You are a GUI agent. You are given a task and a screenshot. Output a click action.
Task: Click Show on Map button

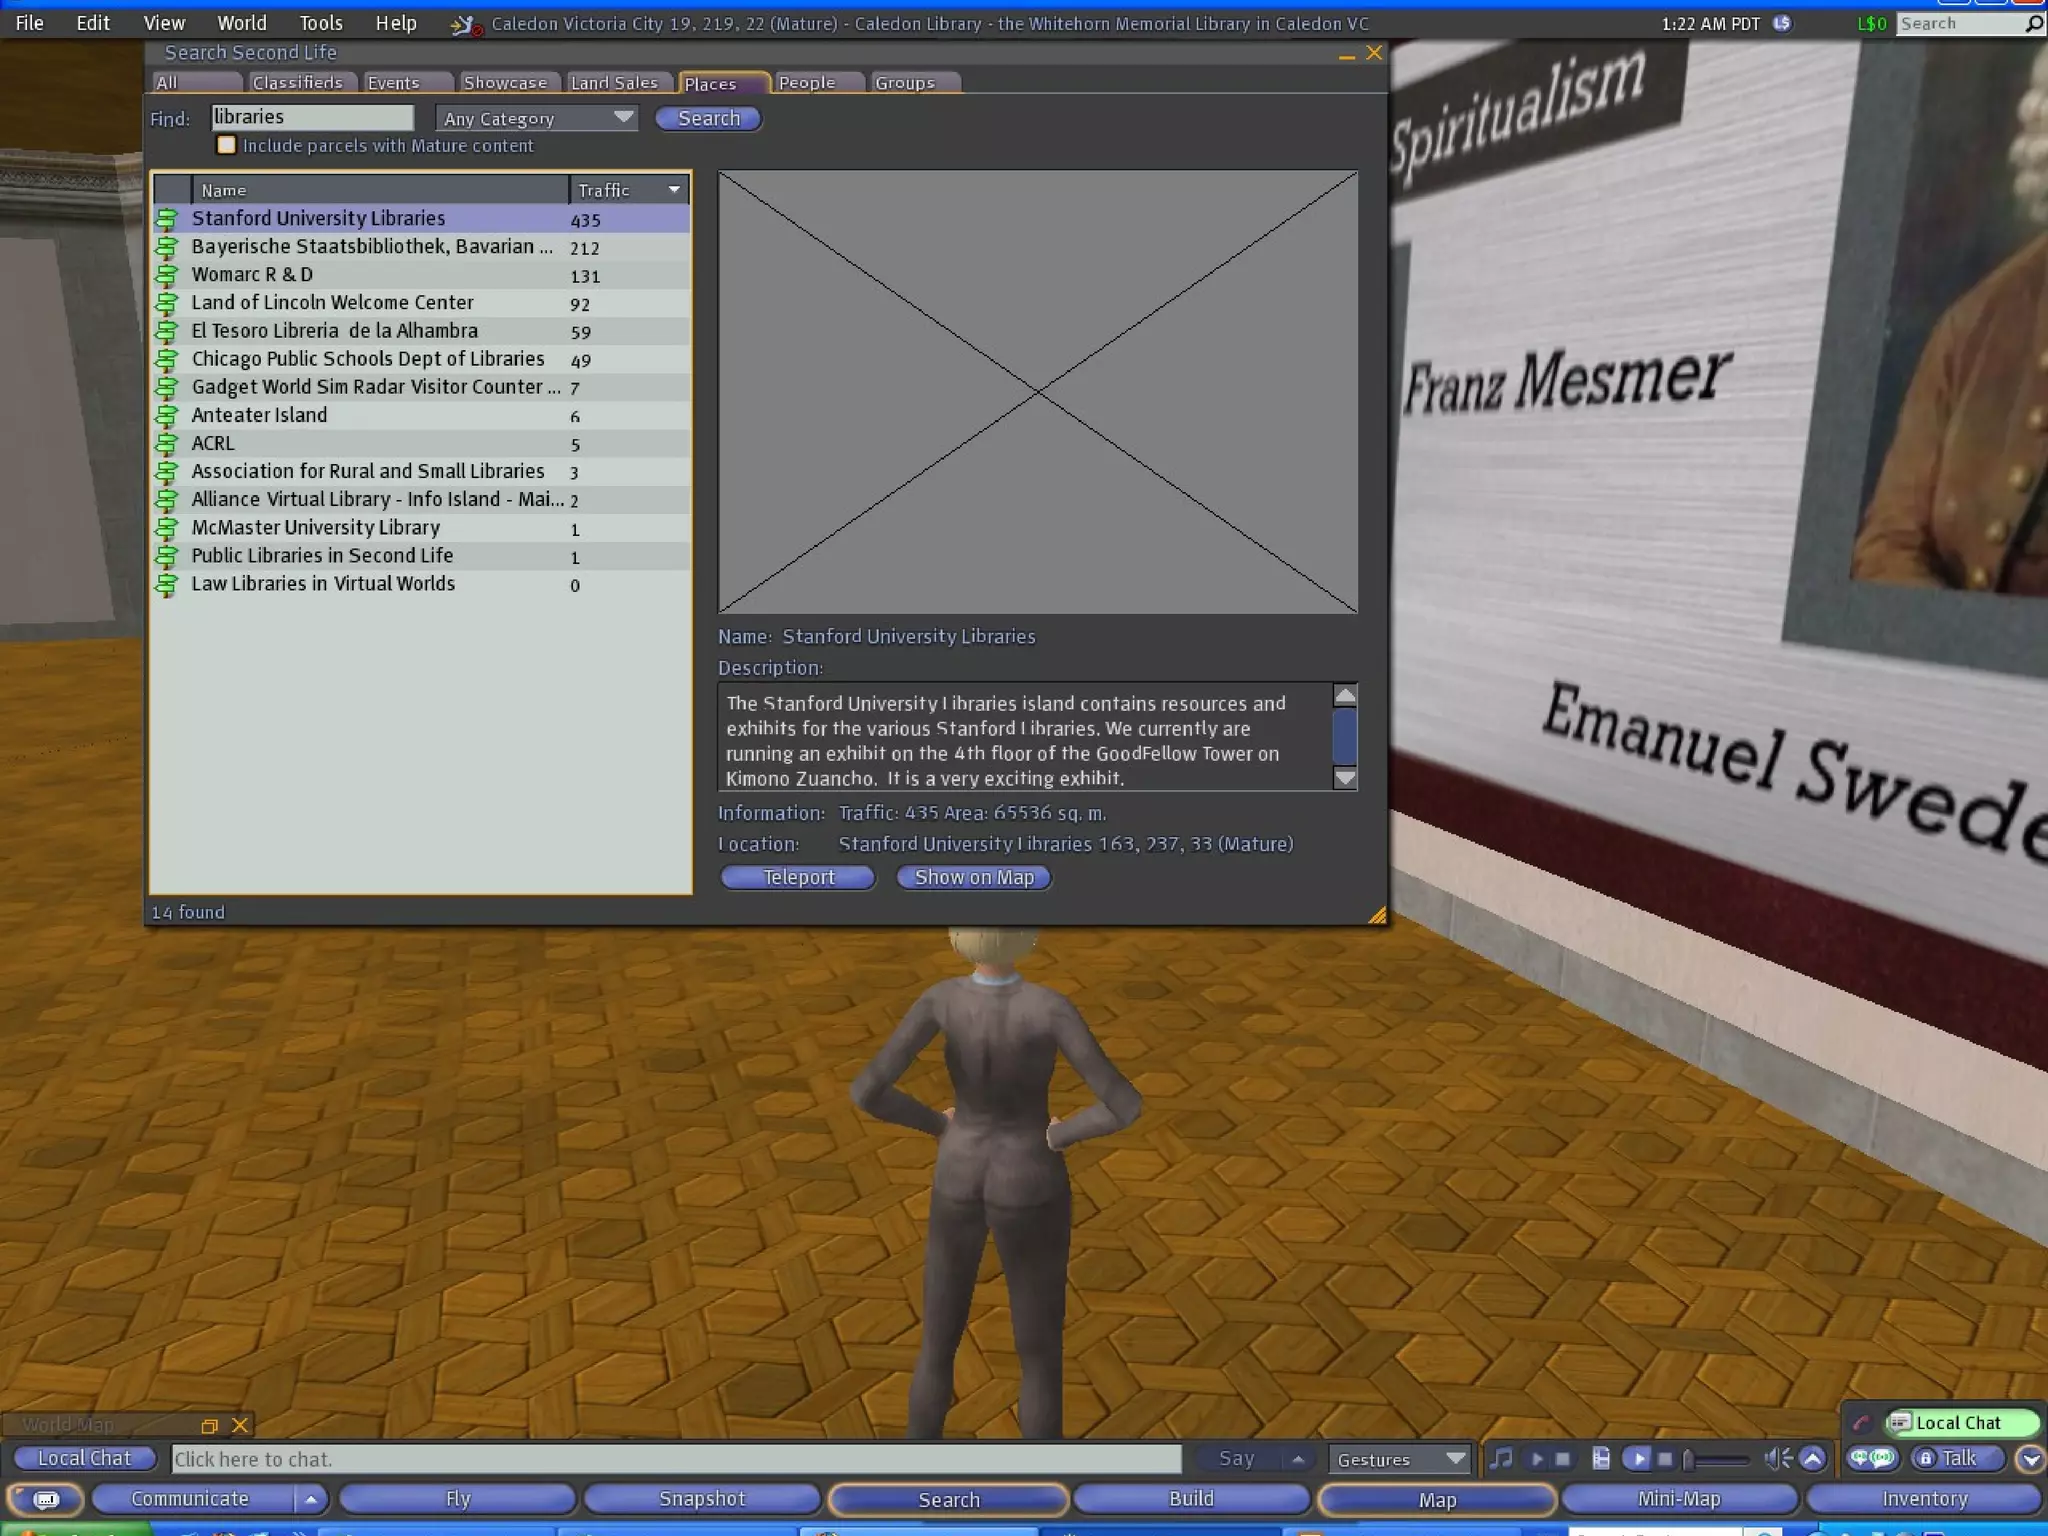click(x=973, y=877)
